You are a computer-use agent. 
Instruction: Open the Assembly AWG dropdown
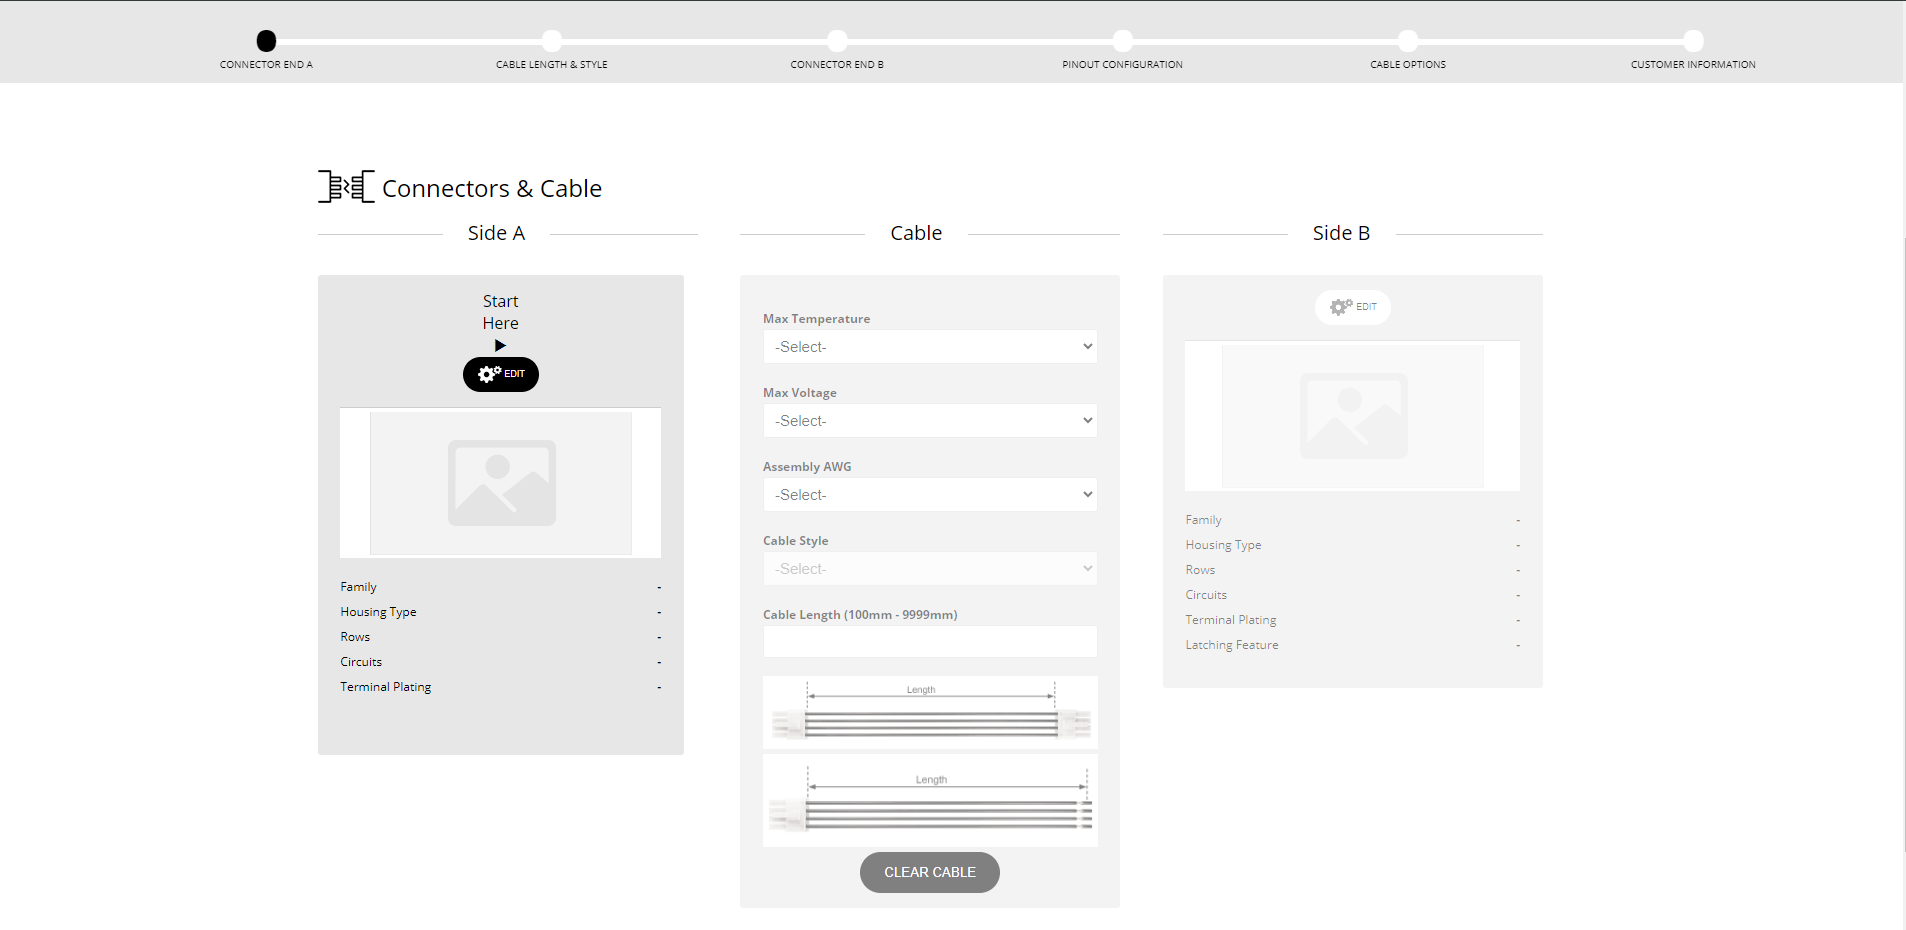point(929,494)
